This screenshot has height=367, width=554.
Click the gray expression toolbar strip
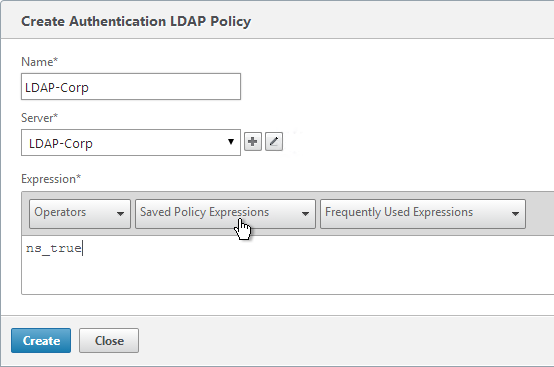(540, 214)
